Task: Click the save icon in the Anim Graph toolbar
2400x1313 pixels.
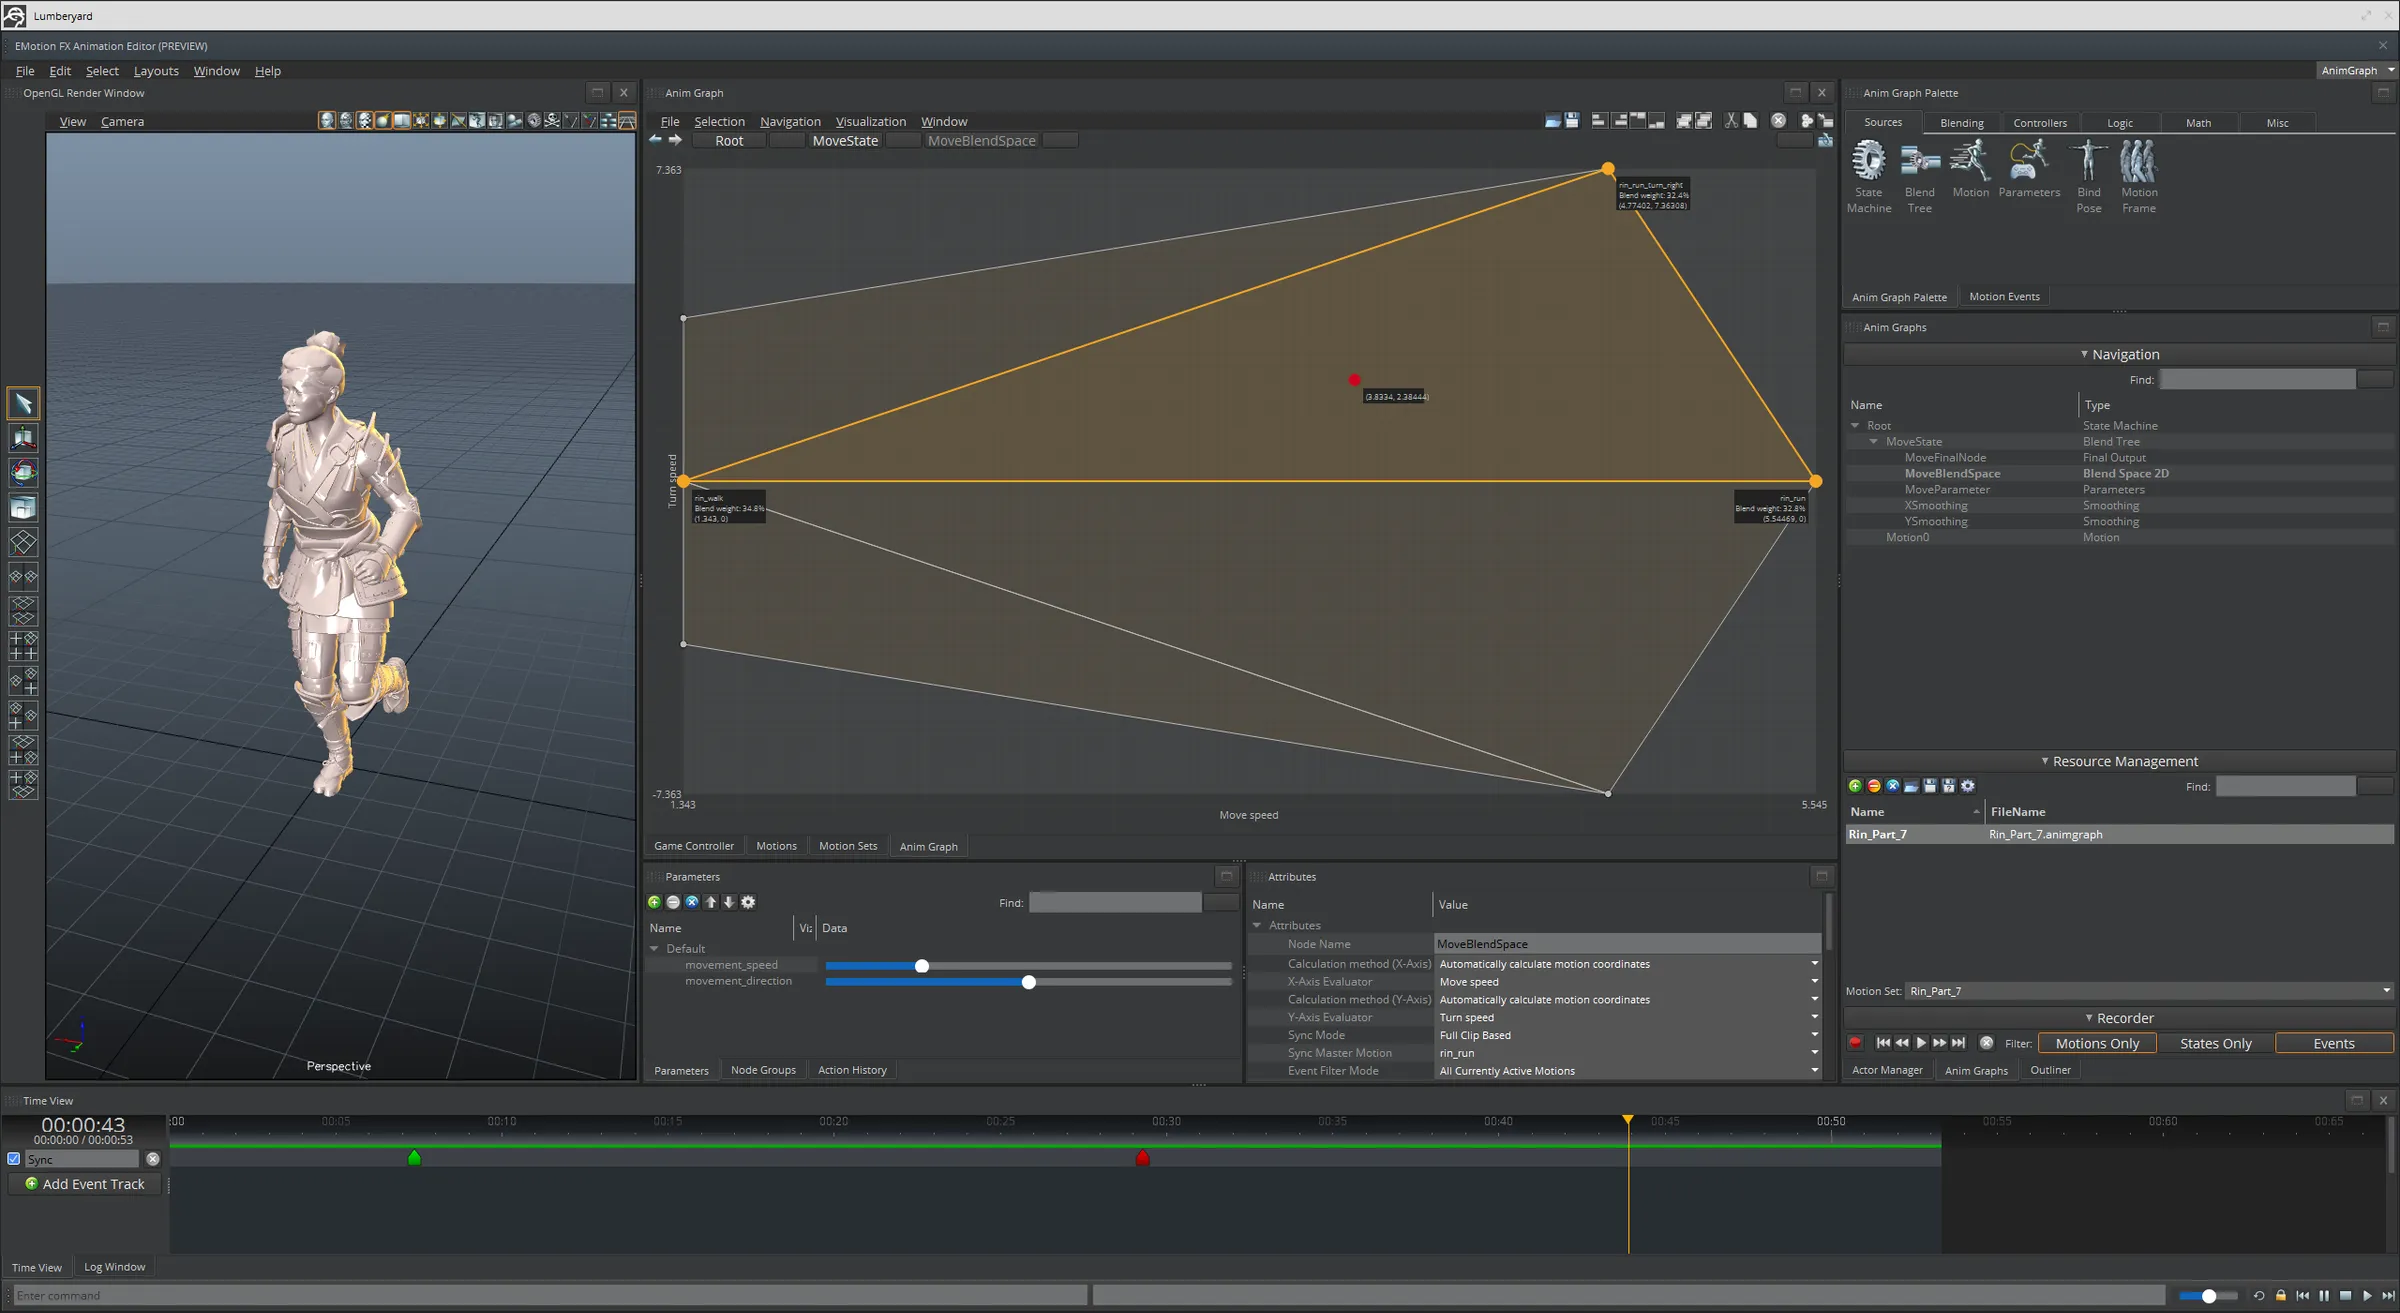Action: pyautogui.click(x=1572, y=120)
